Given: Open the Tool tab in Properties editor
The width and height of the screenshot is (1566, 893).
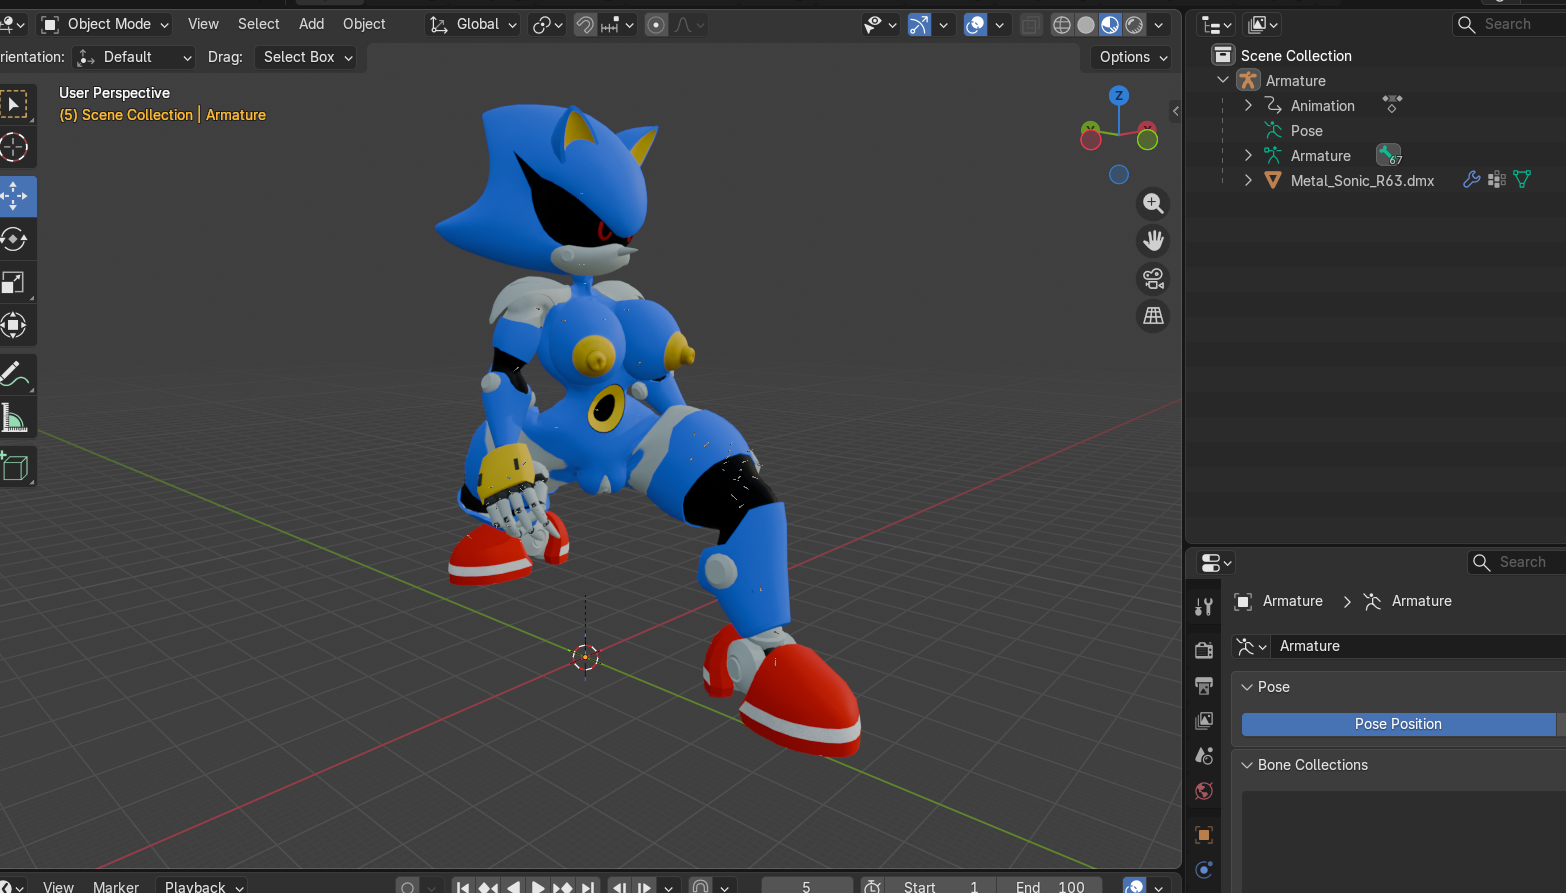Looking at the screenshot, I should [x=1204, y=607].
